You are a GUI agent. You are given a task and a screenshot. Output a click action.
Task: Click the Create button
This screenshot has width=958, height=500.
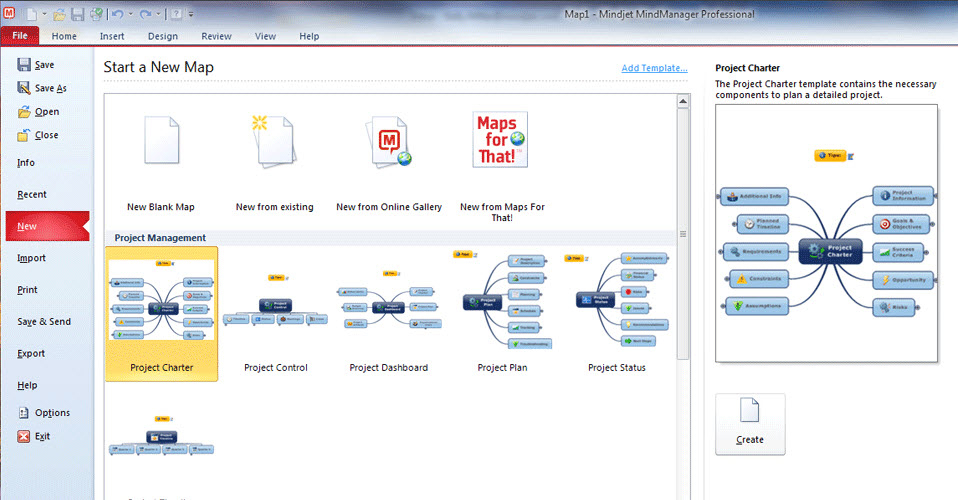tap(750, 424)
